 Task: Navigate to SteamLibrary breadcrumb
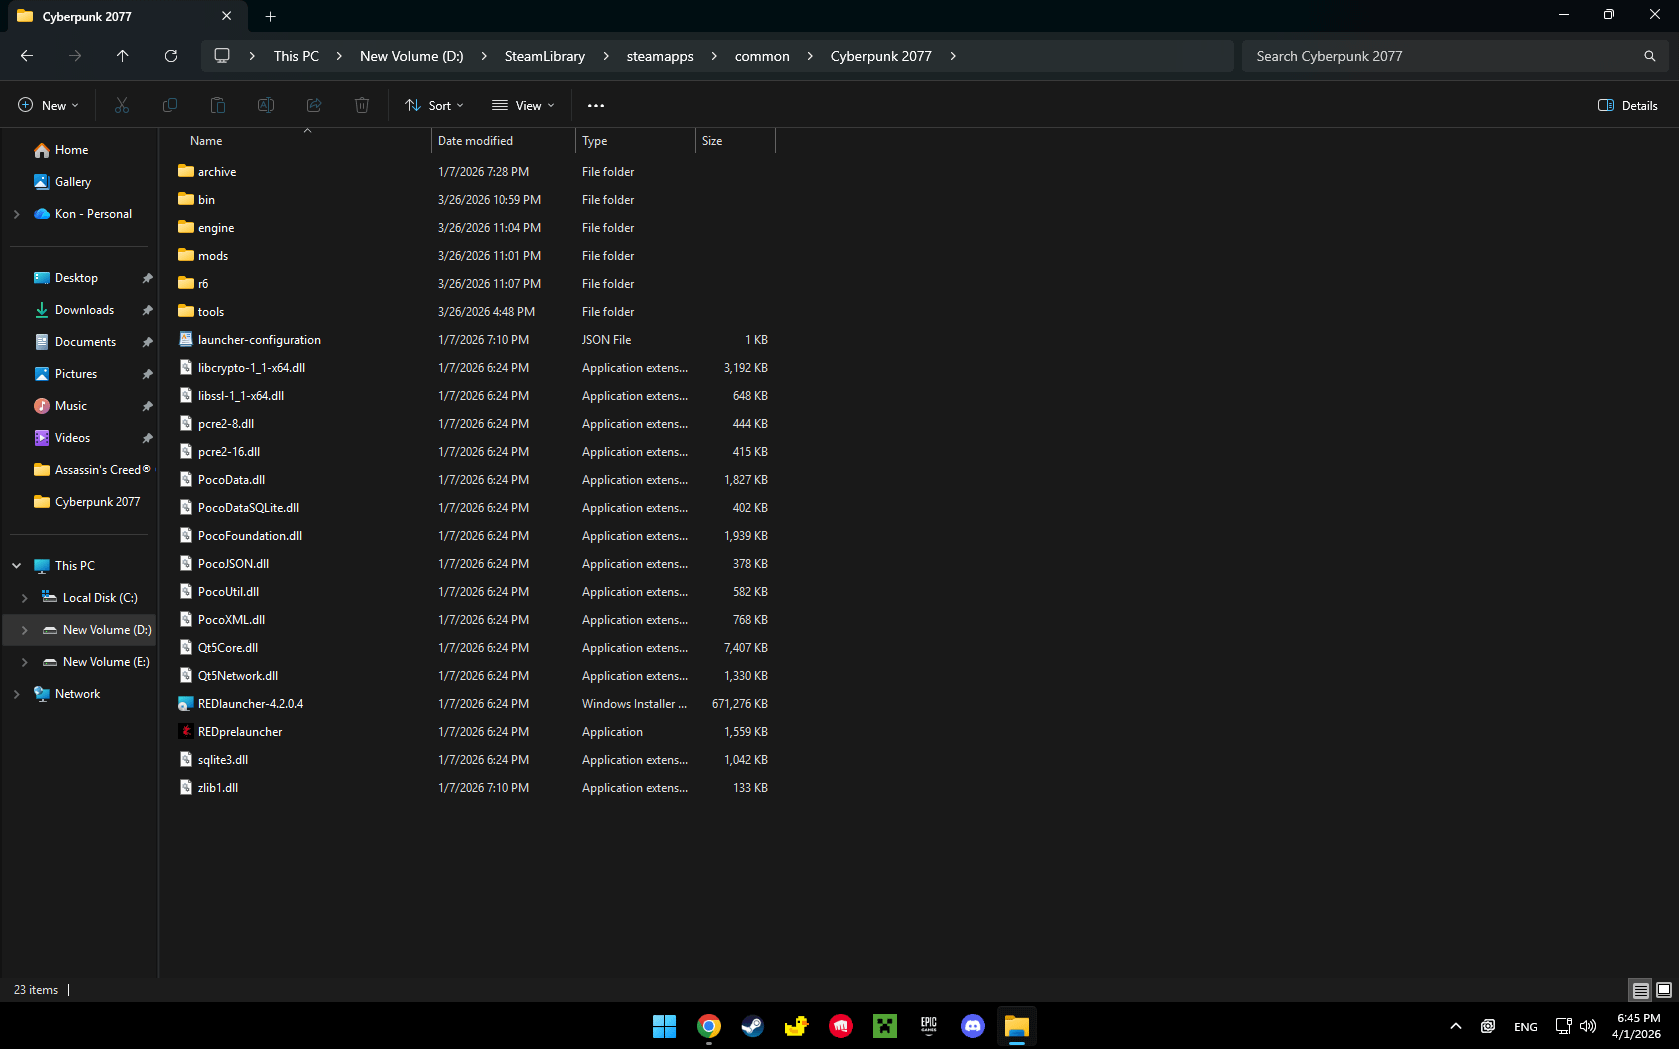pyautogui.click(x=545, y=56)
